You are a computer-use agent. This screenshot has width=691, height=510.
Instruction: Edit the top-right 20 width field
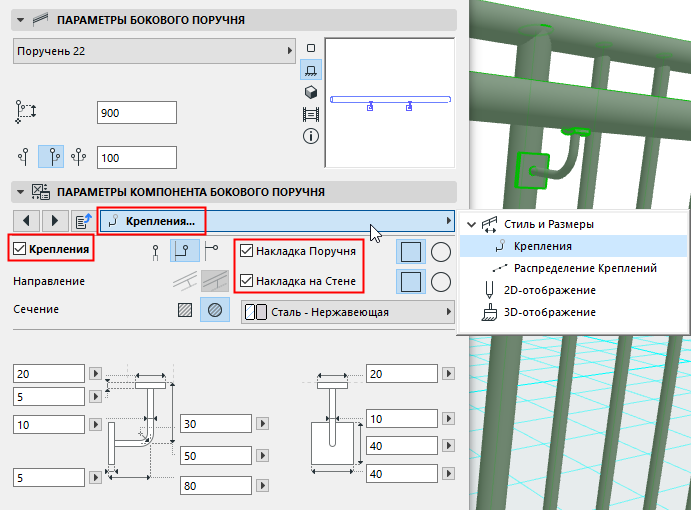point(402,374)
